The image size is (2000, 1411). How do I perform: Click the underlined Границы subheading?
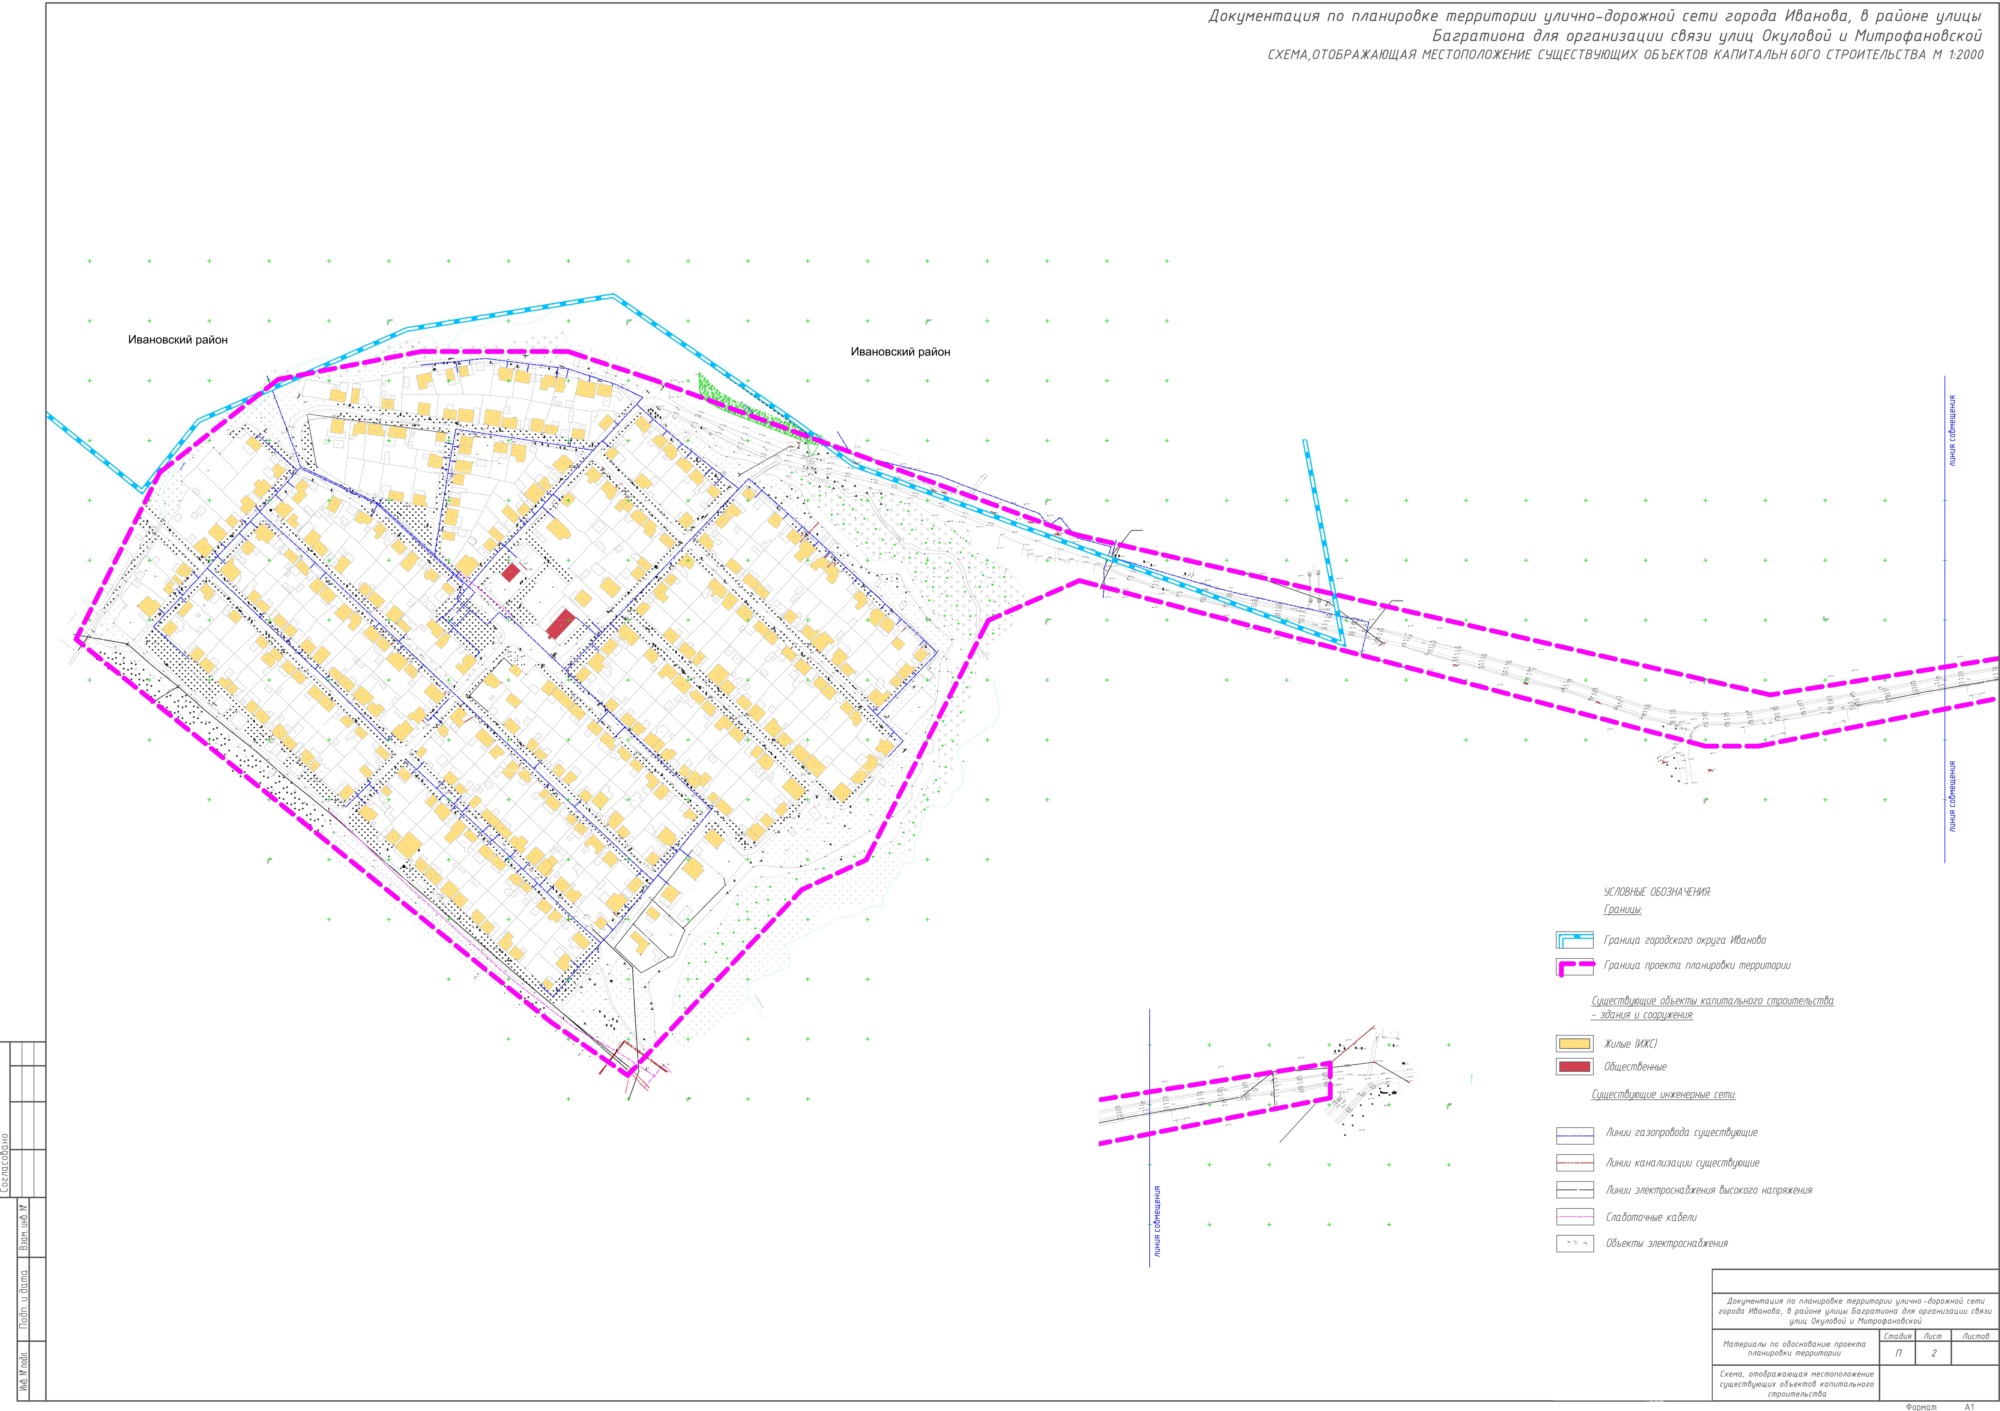[x=1622, y=910]
